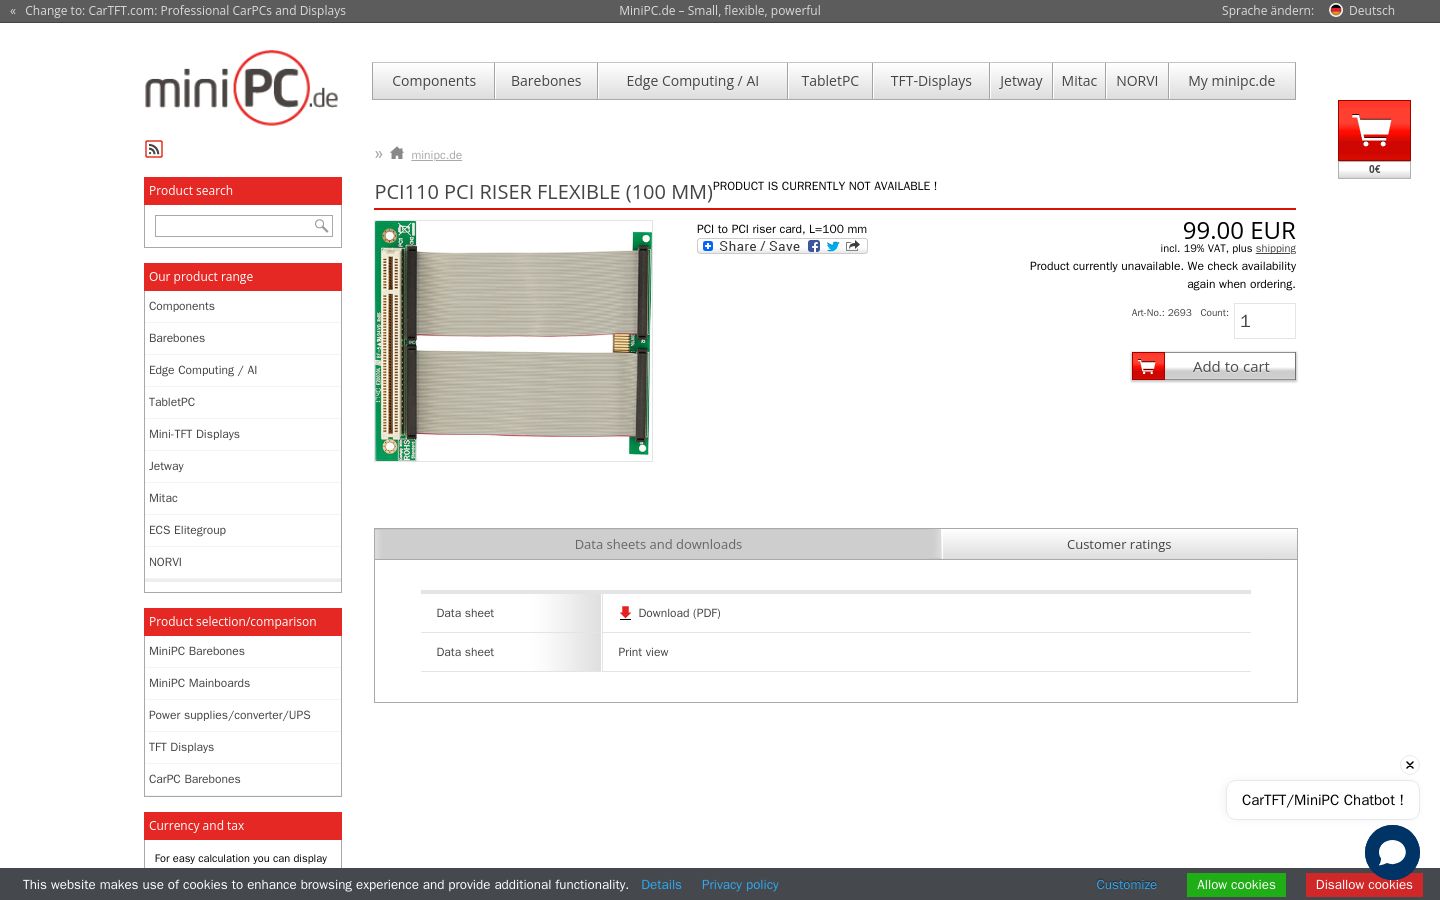The width and height of the screenshot is (1440, 900).
Task: Click the search magnifier icon
Action: click(x=321, y=226)
